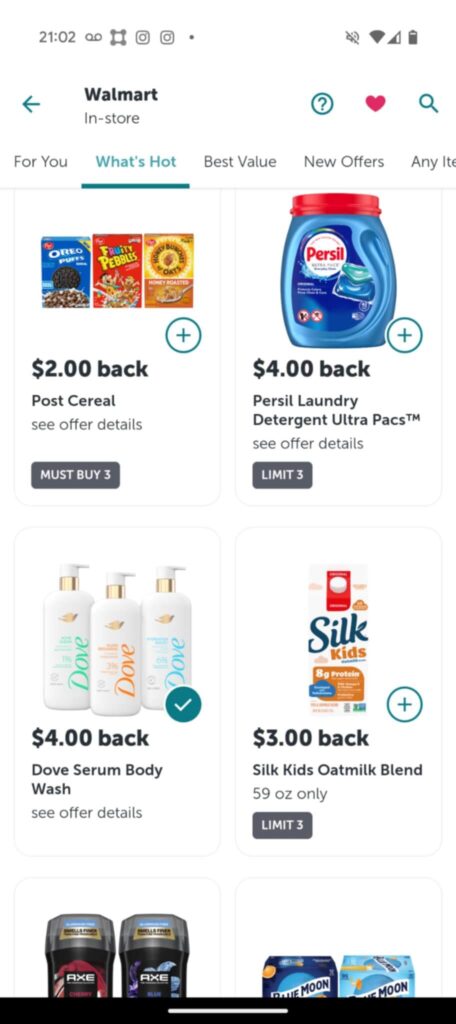Tap the pink heart favorite icon
This screenshot has width=456, height=1024.
pos(375,103)
